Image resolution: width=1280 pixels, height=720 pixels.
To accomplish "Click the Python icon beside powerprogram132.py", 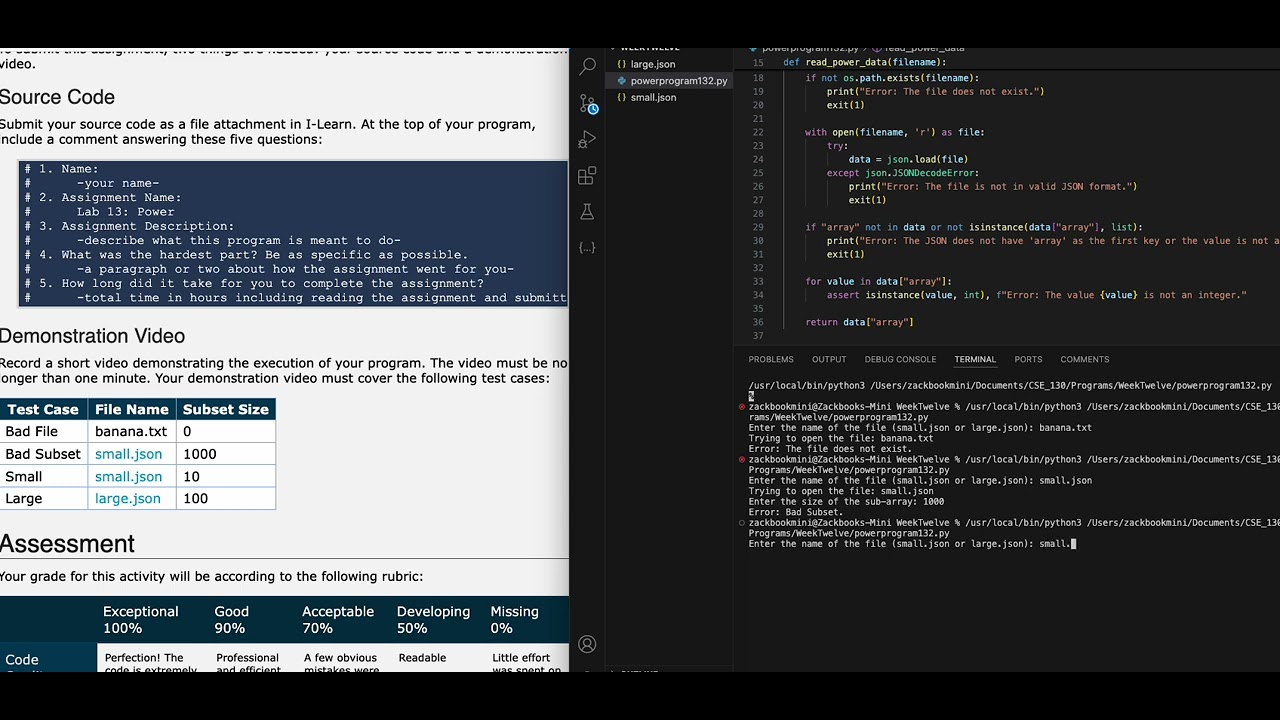I will [622, 81].
